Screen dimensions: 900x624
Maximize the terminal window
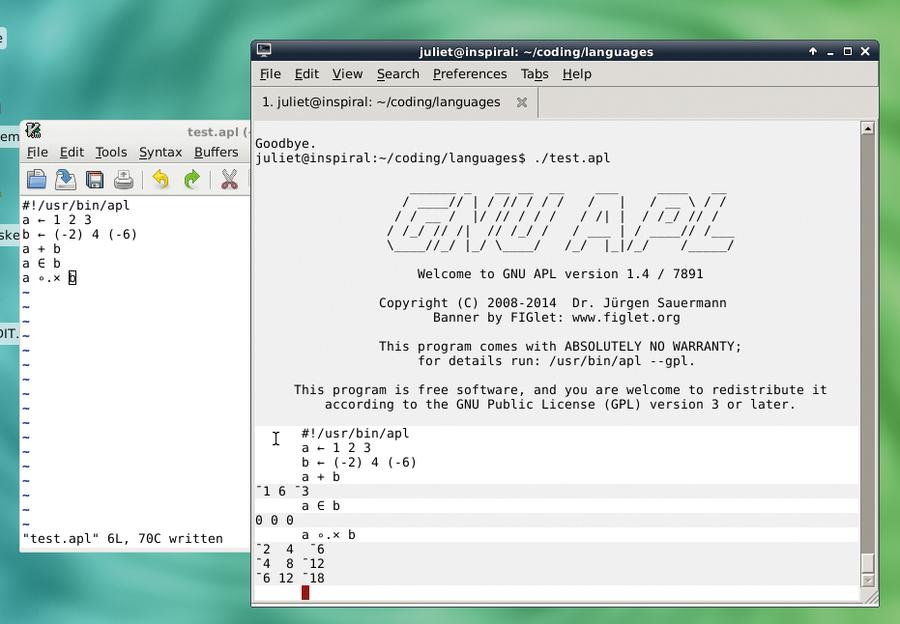[847, 51]
